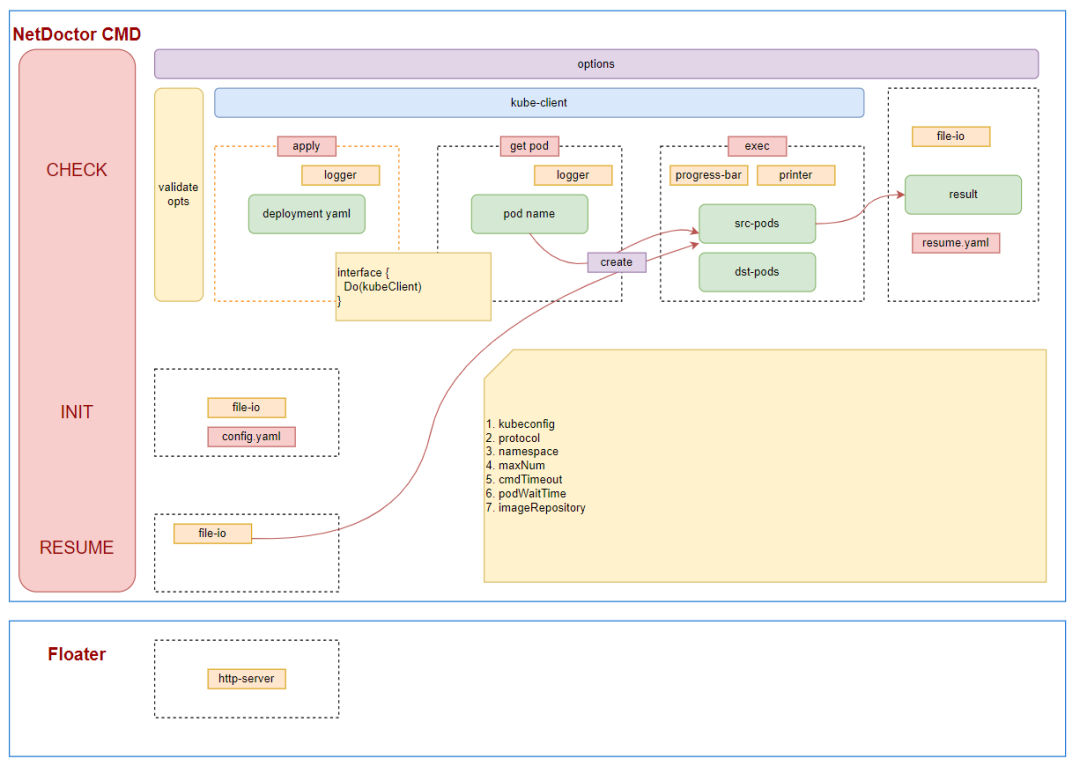The width and height of the screenshot is (1080, 766).
Task: Select the blue kube-client bar
Action: [x=539, y=103]
